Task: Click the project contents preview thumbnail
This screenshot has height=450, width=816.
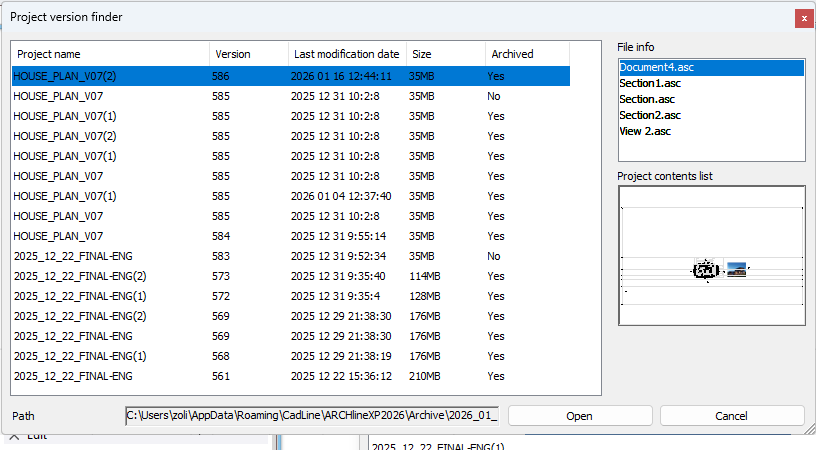Action: click(x=711, y=255)
